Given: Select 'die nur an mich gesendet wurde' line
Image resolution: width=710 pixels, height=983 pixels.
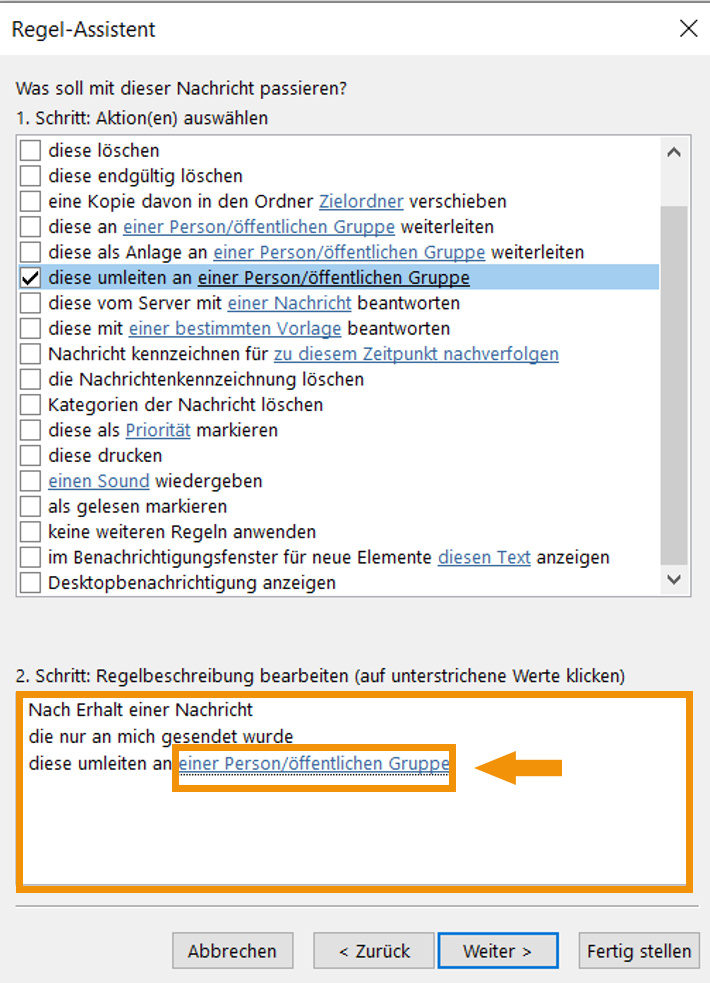Looking at the screenshot, I should pyautogui.click(x=160, y=736).
